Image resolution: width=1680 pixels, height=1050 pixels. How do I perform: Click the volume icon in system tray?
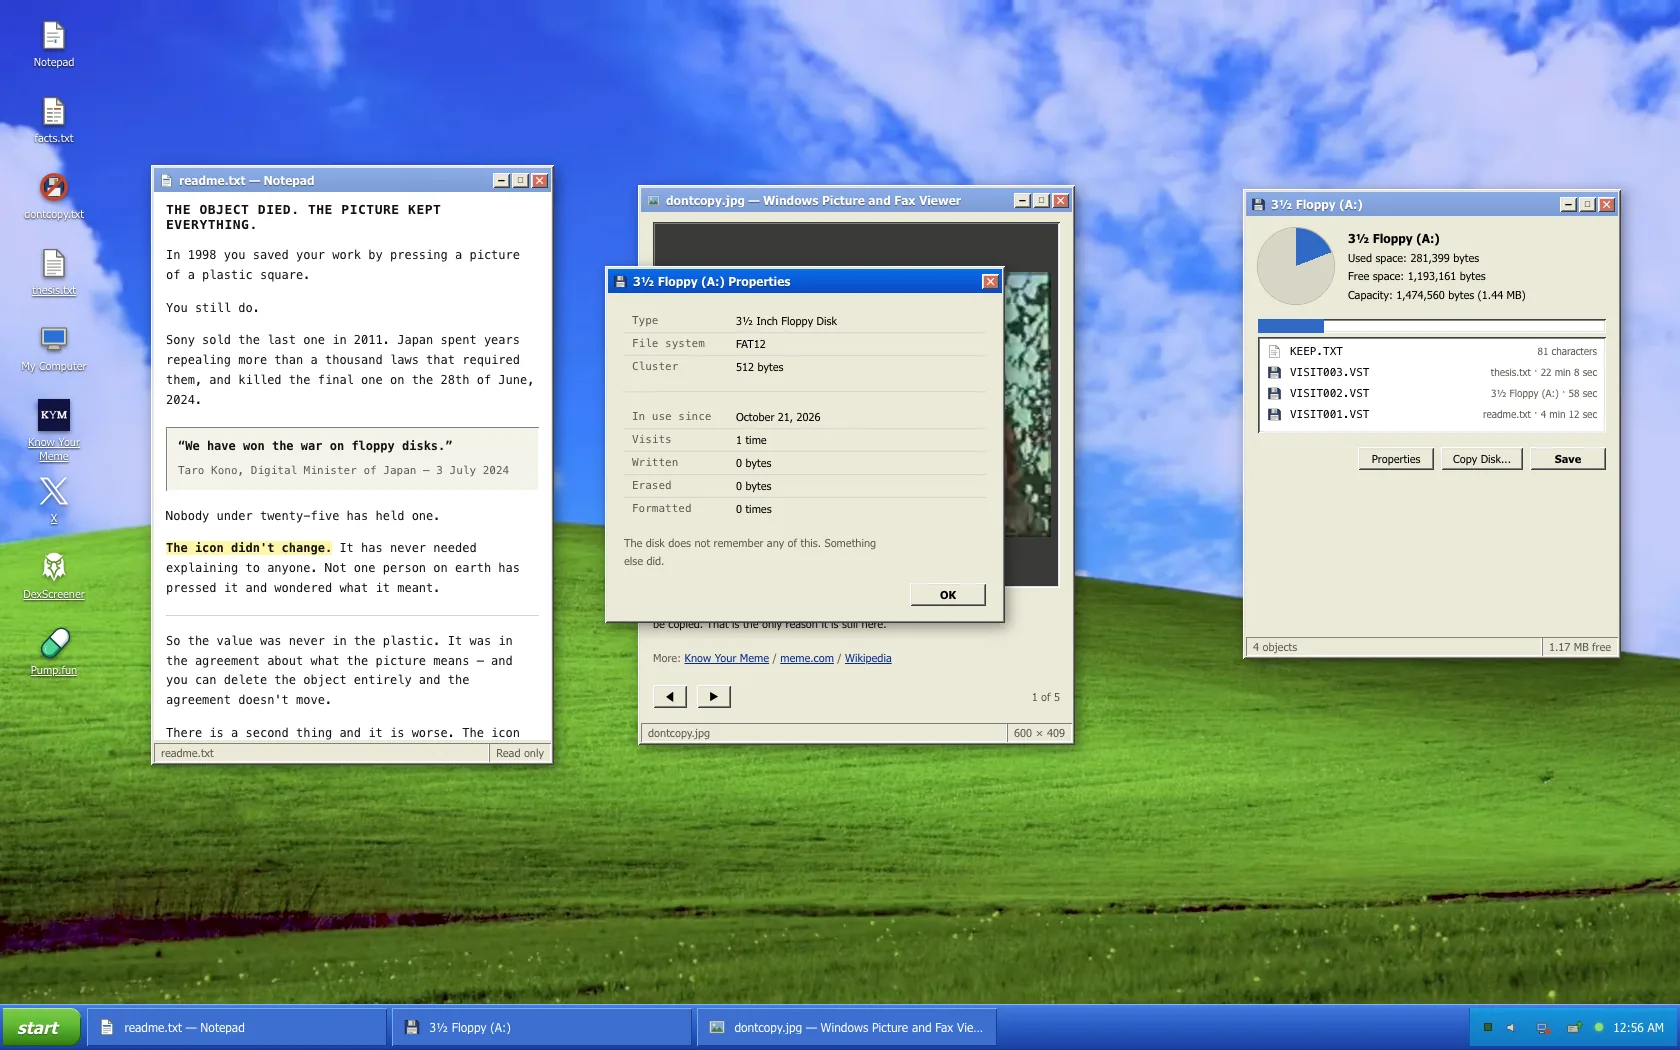[x=1511, y=1028]
